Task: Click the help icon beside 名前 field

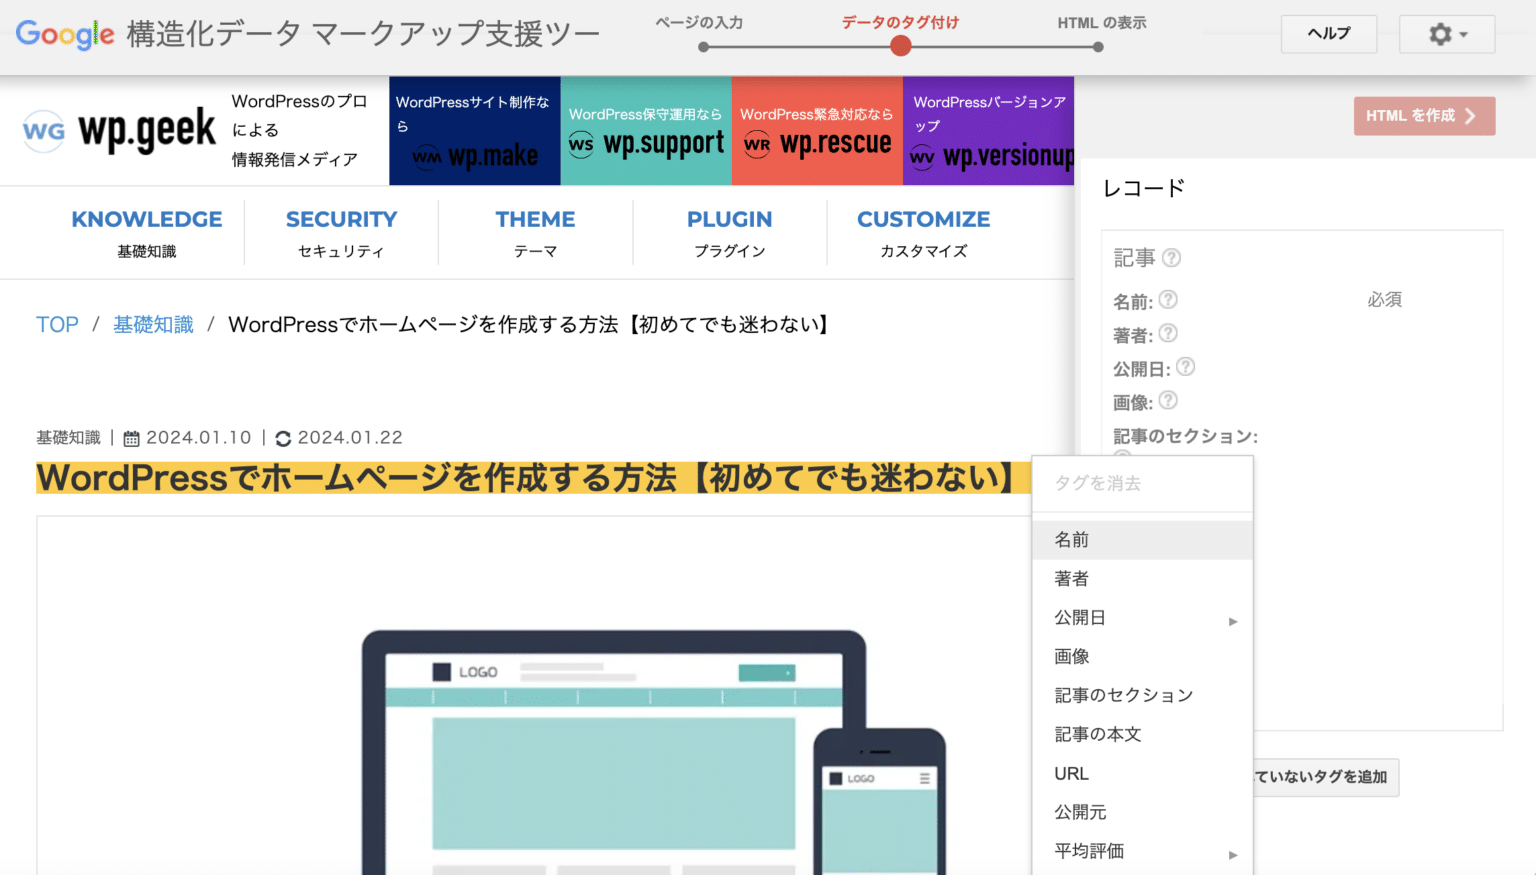Action: tap(1168, 300)
